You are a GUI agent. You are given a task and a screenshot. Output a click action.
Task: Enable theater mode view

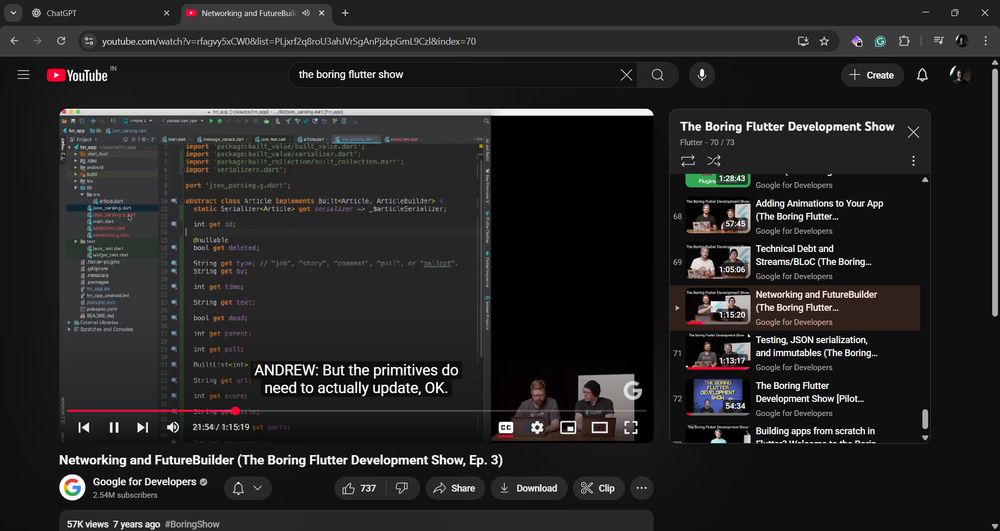pyautogui.click(x=599, y=427)
